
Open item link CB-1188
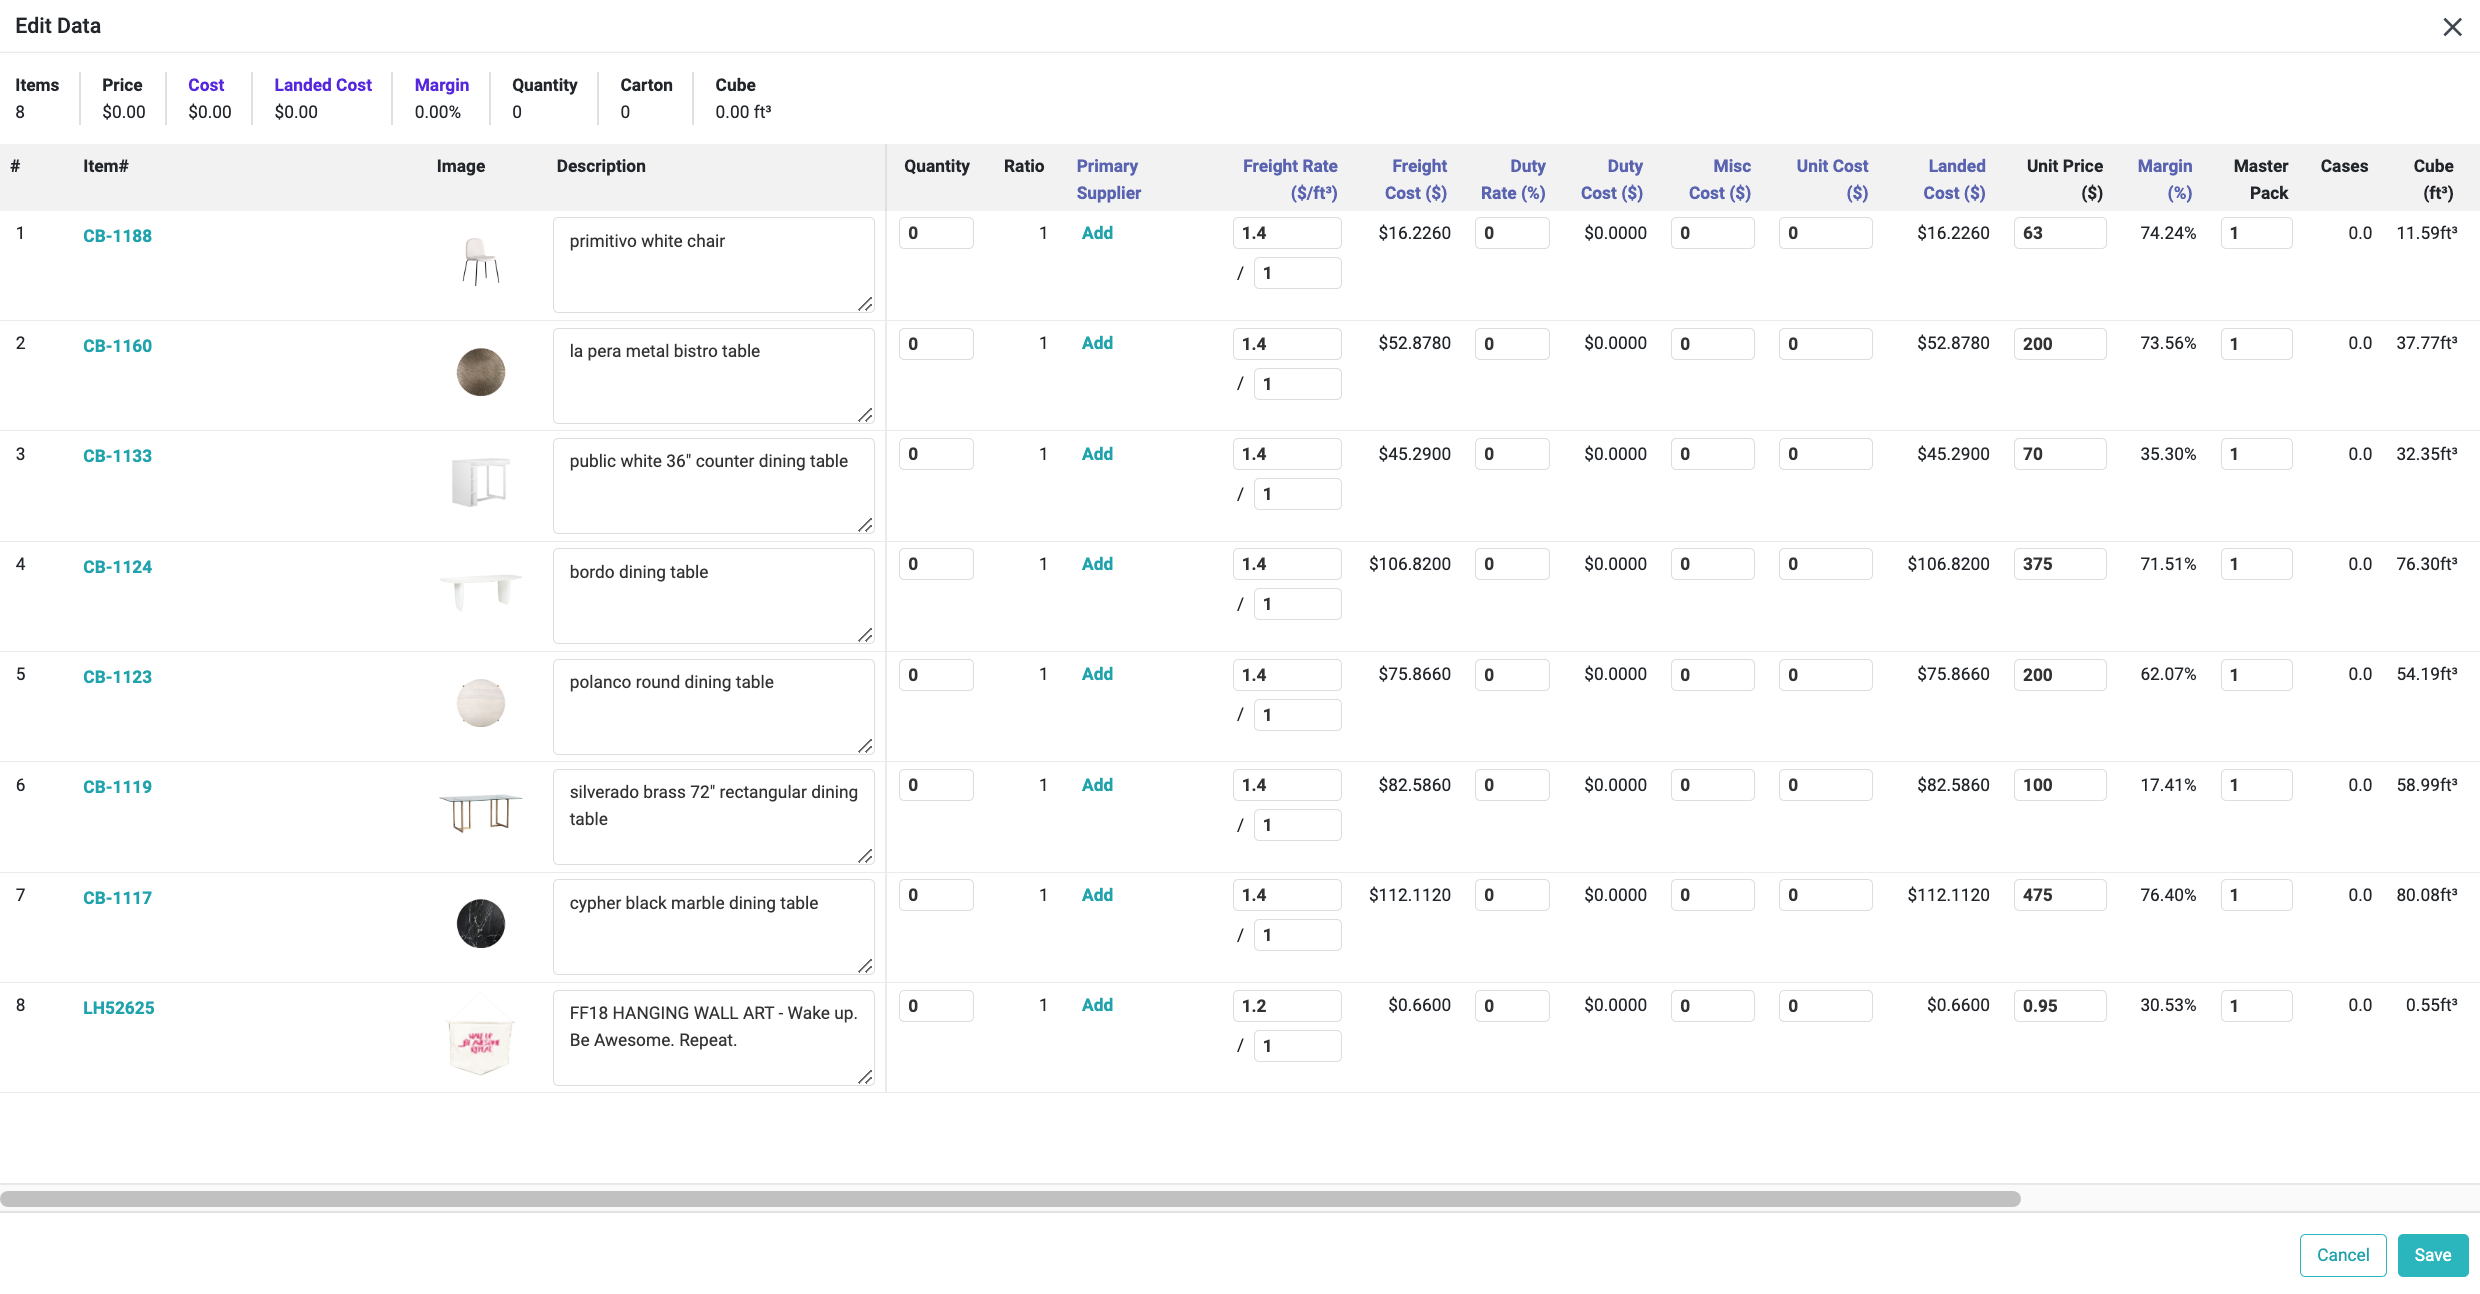117,236
